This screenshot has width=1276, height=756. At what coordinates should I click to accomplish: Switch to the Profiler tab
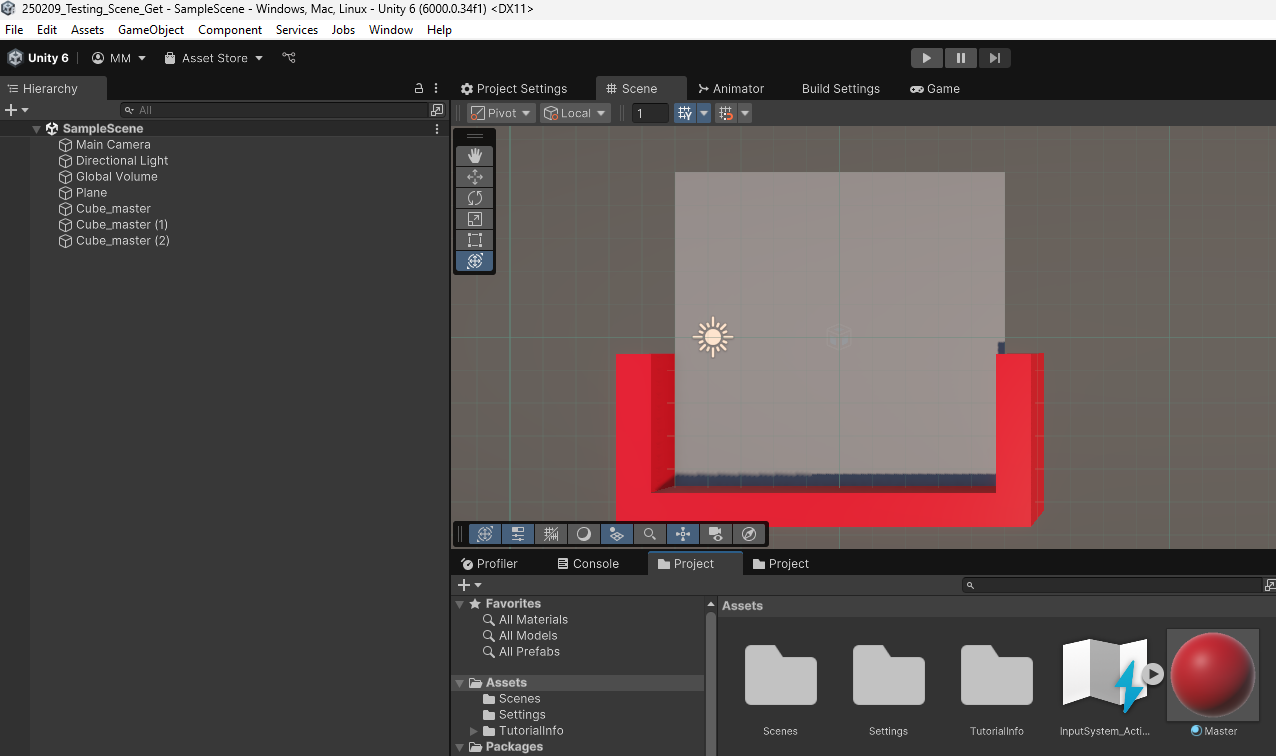click(489, 564)
